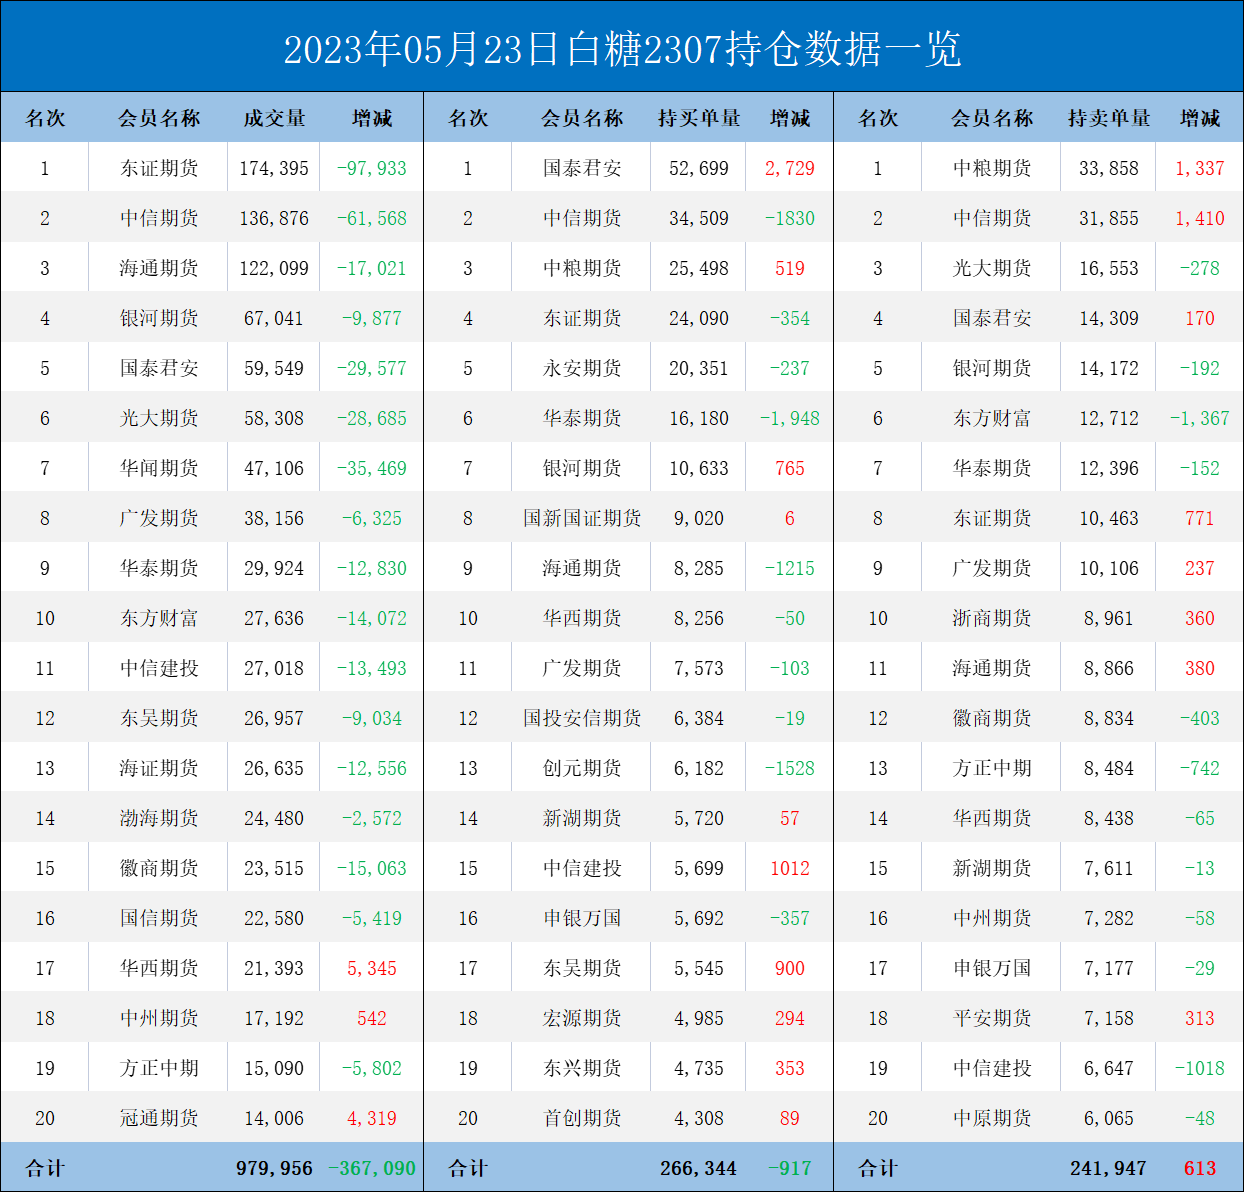1244x1192 pixels.
Task: Click the red value '4,319'
Action: (372, 1118)
